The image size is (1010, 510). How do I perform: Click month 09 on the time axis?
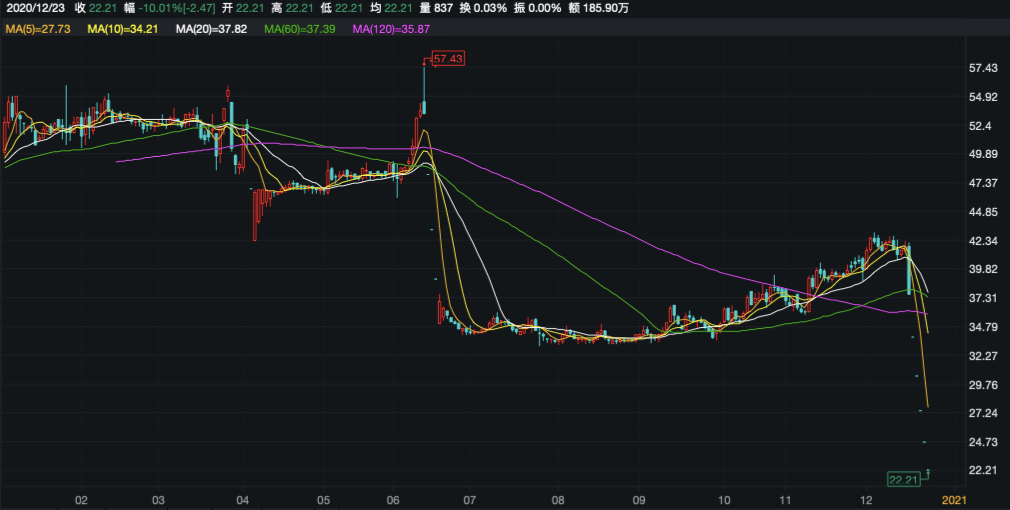(x=639, y=499)
